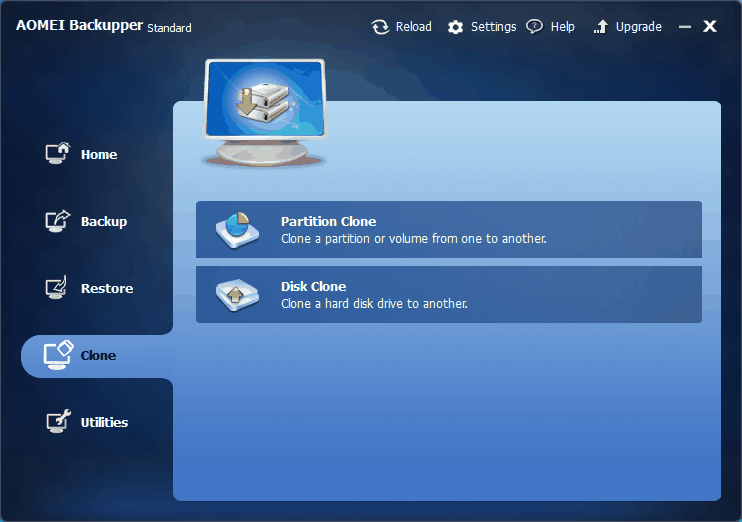The image size is (742, 522).
Task: Click 'Clone a hard disk drive' description
Action: pyautogui.click(x=374, y=303)
